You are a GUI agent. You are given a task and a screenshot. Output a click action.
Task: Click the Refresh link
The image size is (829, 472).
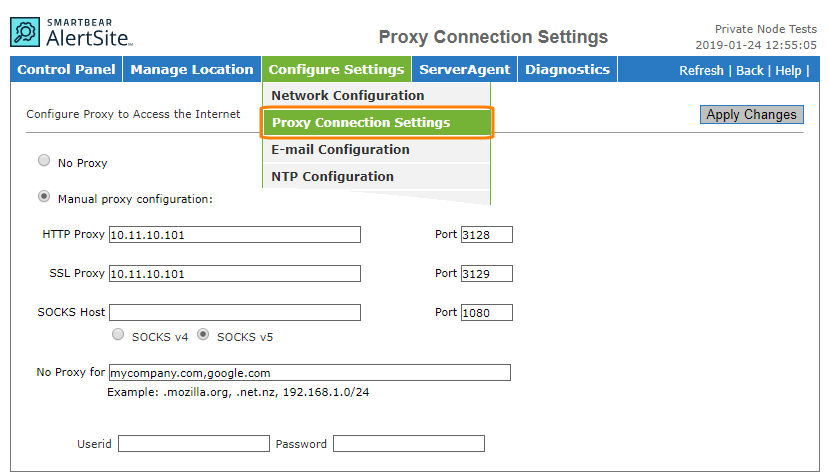tap(701, 71)
